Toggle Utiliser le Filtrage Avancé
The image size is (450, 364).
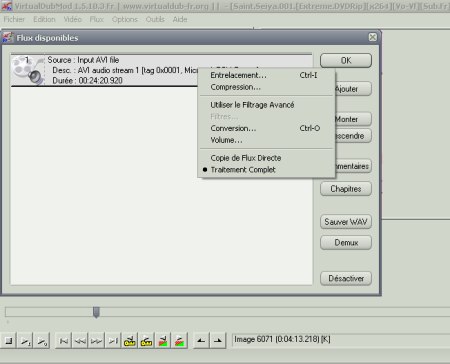point(266,105)
